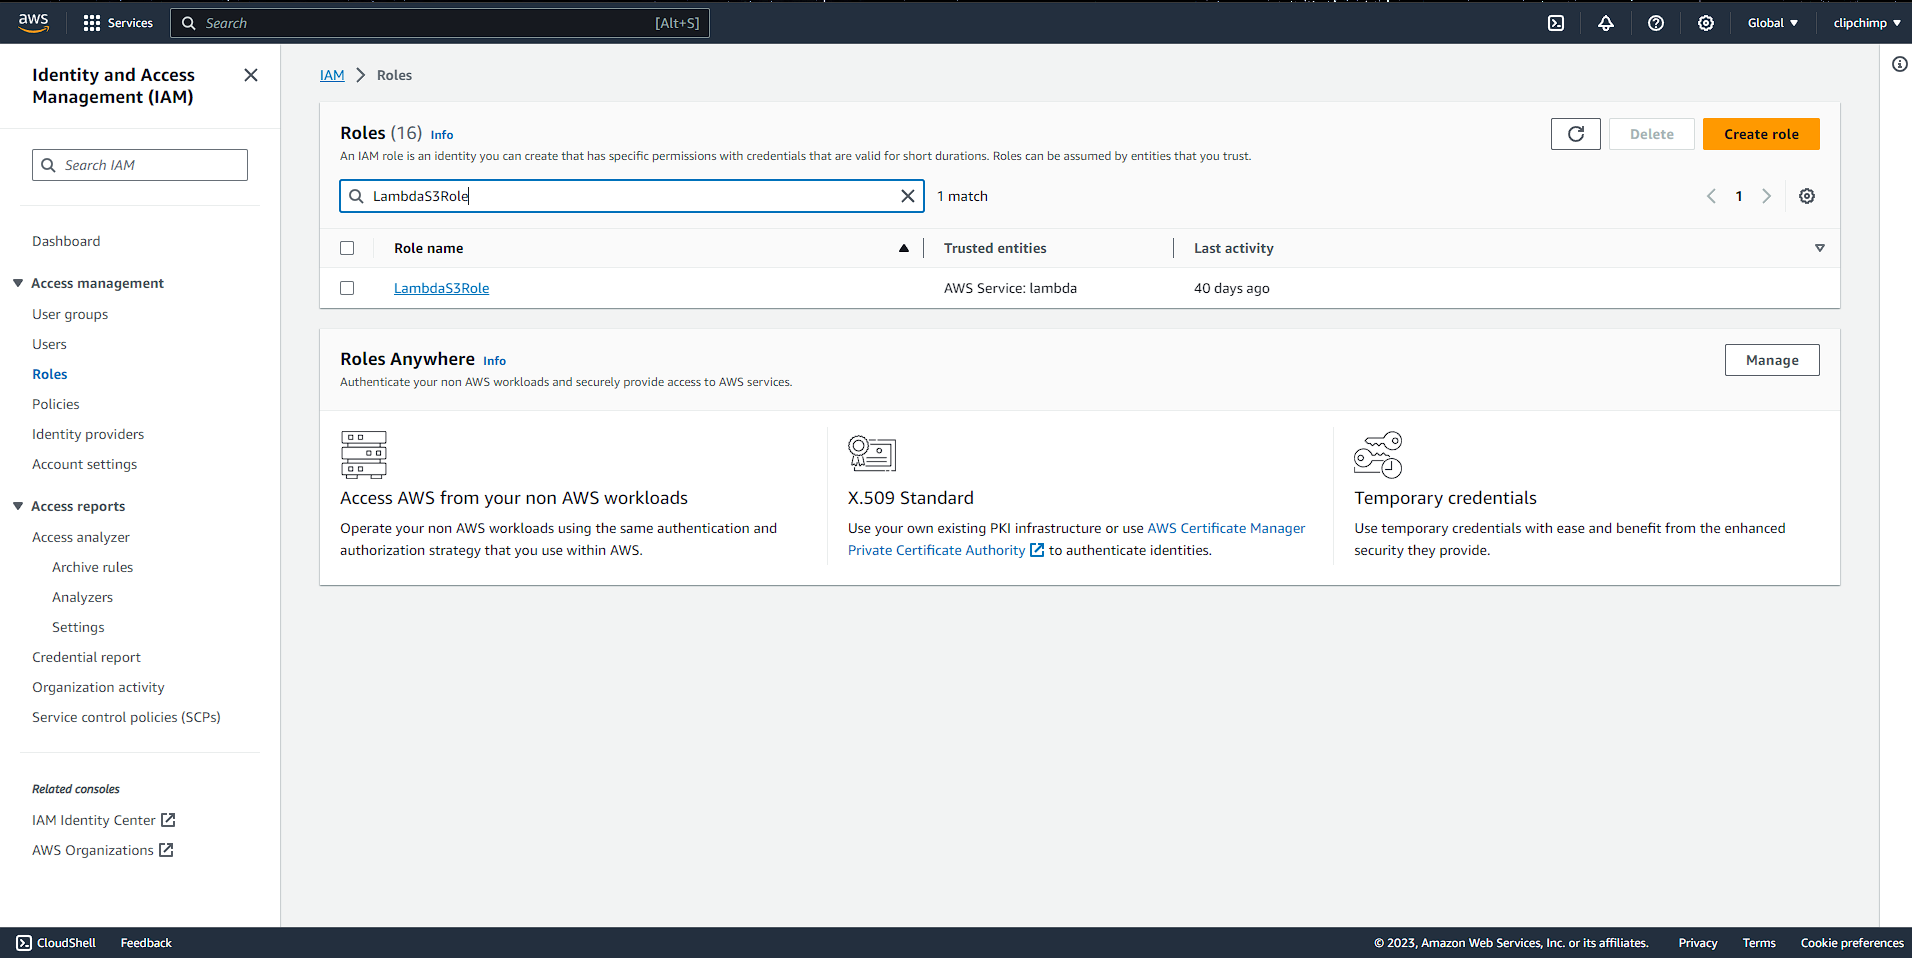This screenshot has width=1912, height=958.
Task: Open the settings gear in top bar
Action: coord(1706,23)
